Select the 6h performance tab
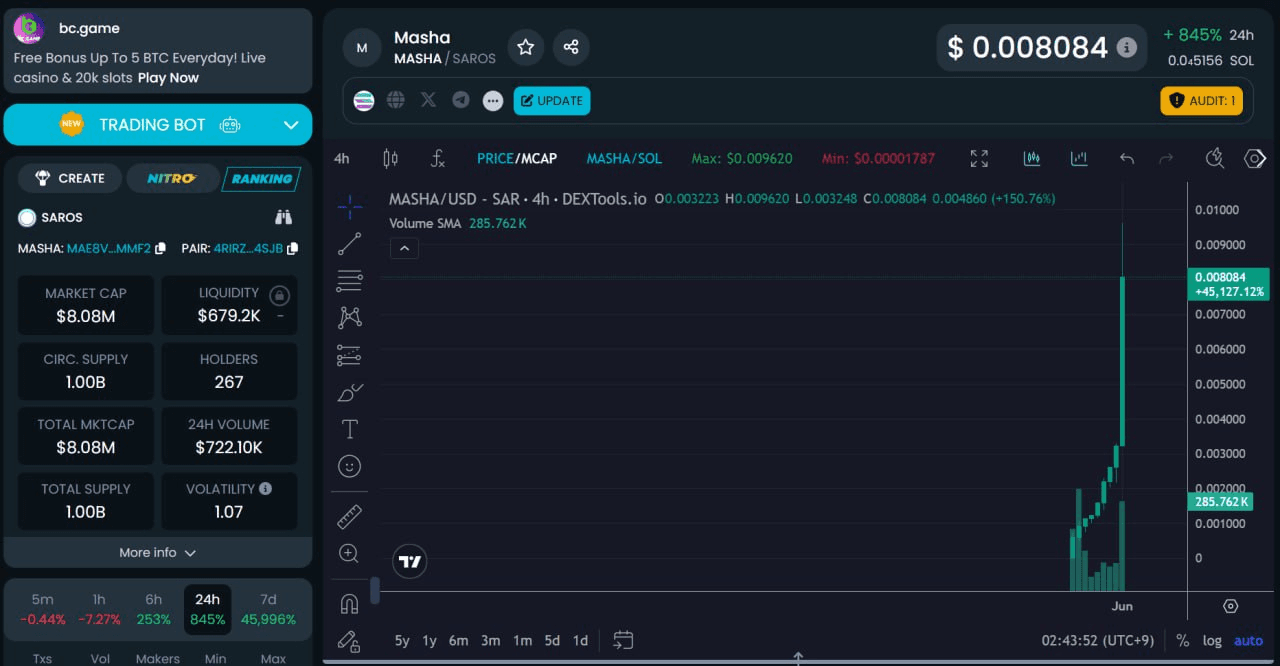Image resolution: width=1280 pixels, height=666 pixels. pyautogui.click(x=153, y=609)
